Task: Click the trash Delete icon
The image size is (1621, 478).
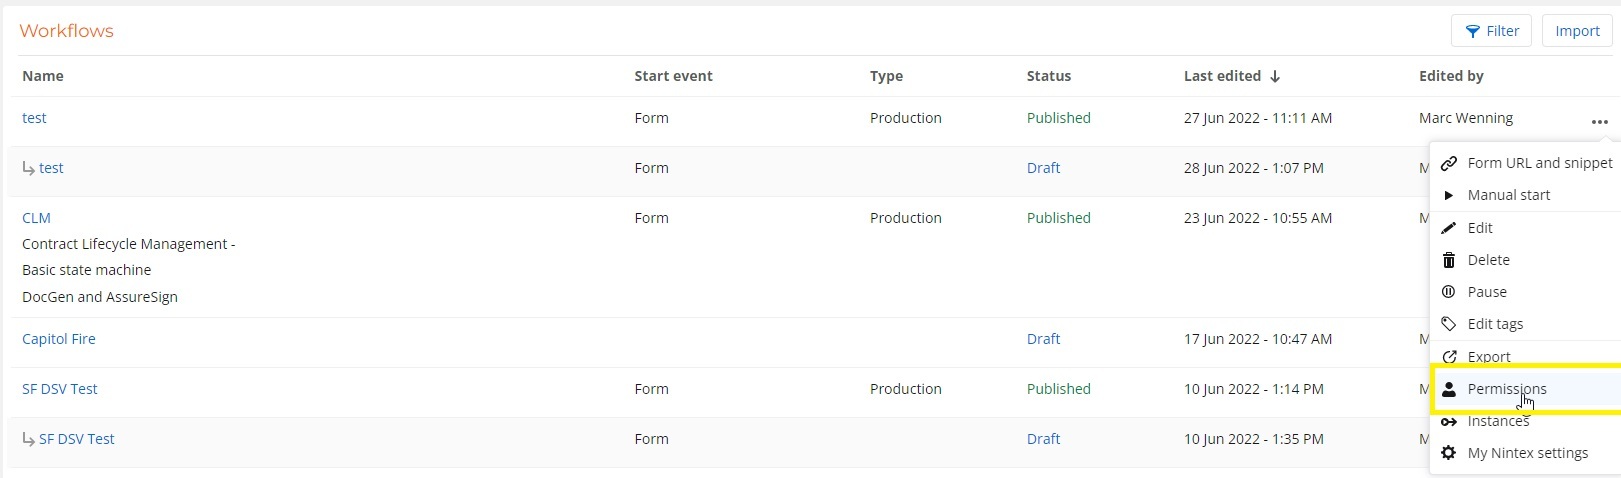Action: (x=1448, y=260)
